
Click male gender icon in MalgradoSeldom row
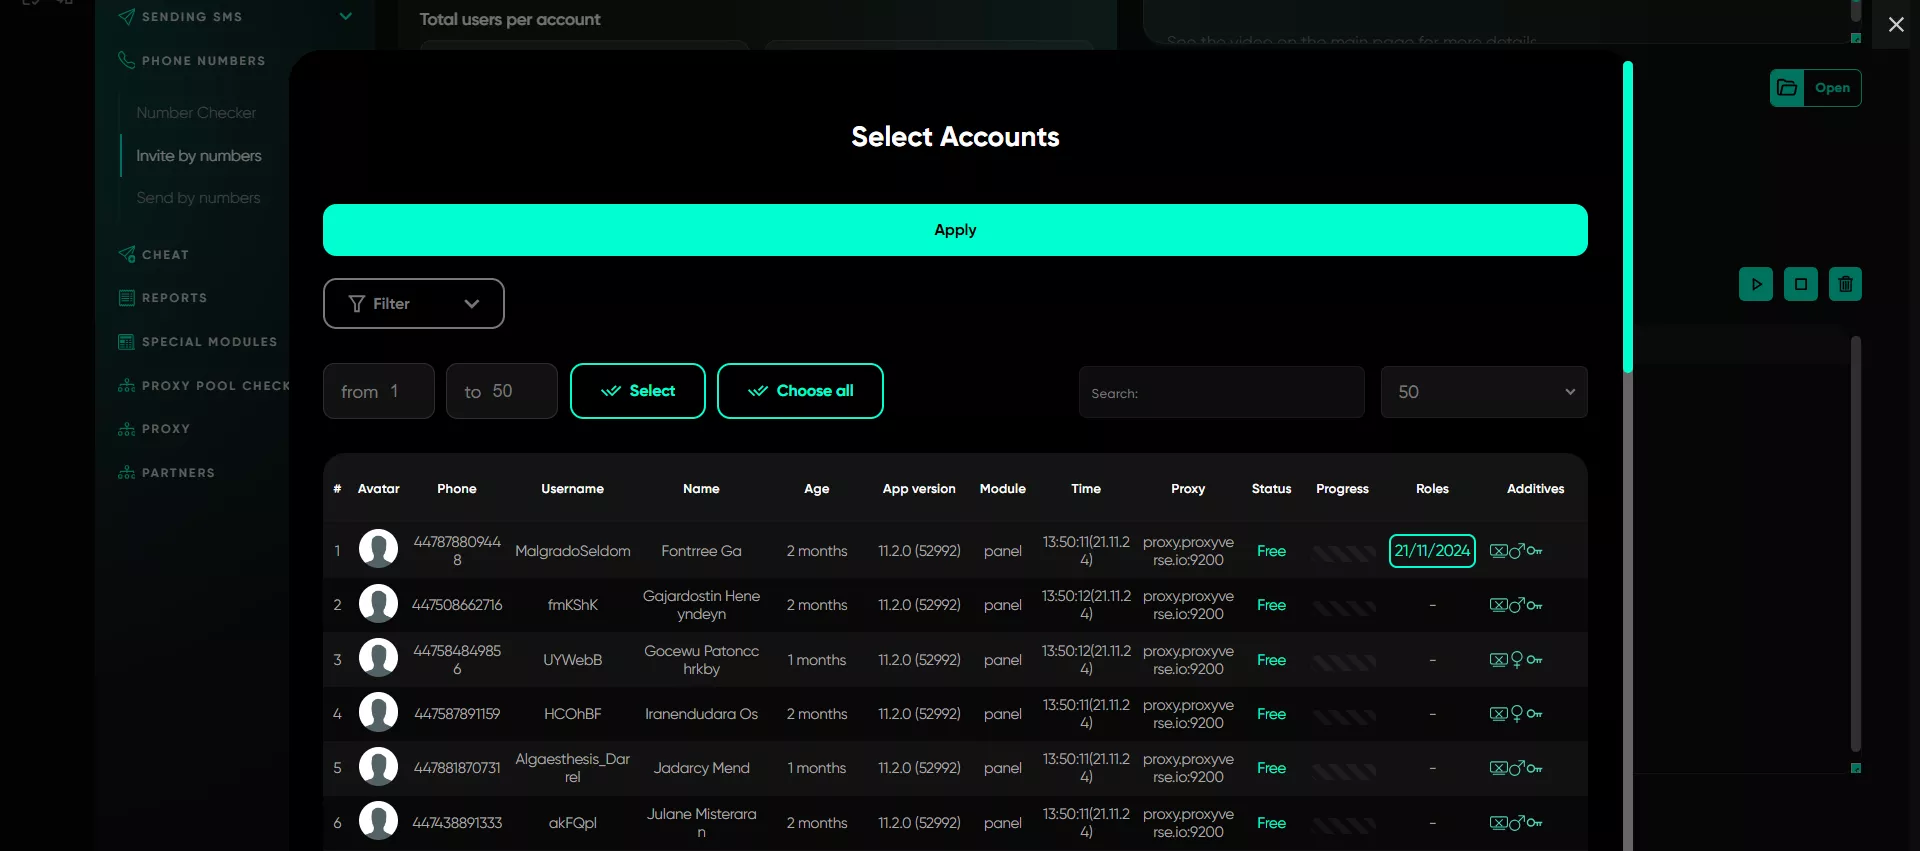1517,550
